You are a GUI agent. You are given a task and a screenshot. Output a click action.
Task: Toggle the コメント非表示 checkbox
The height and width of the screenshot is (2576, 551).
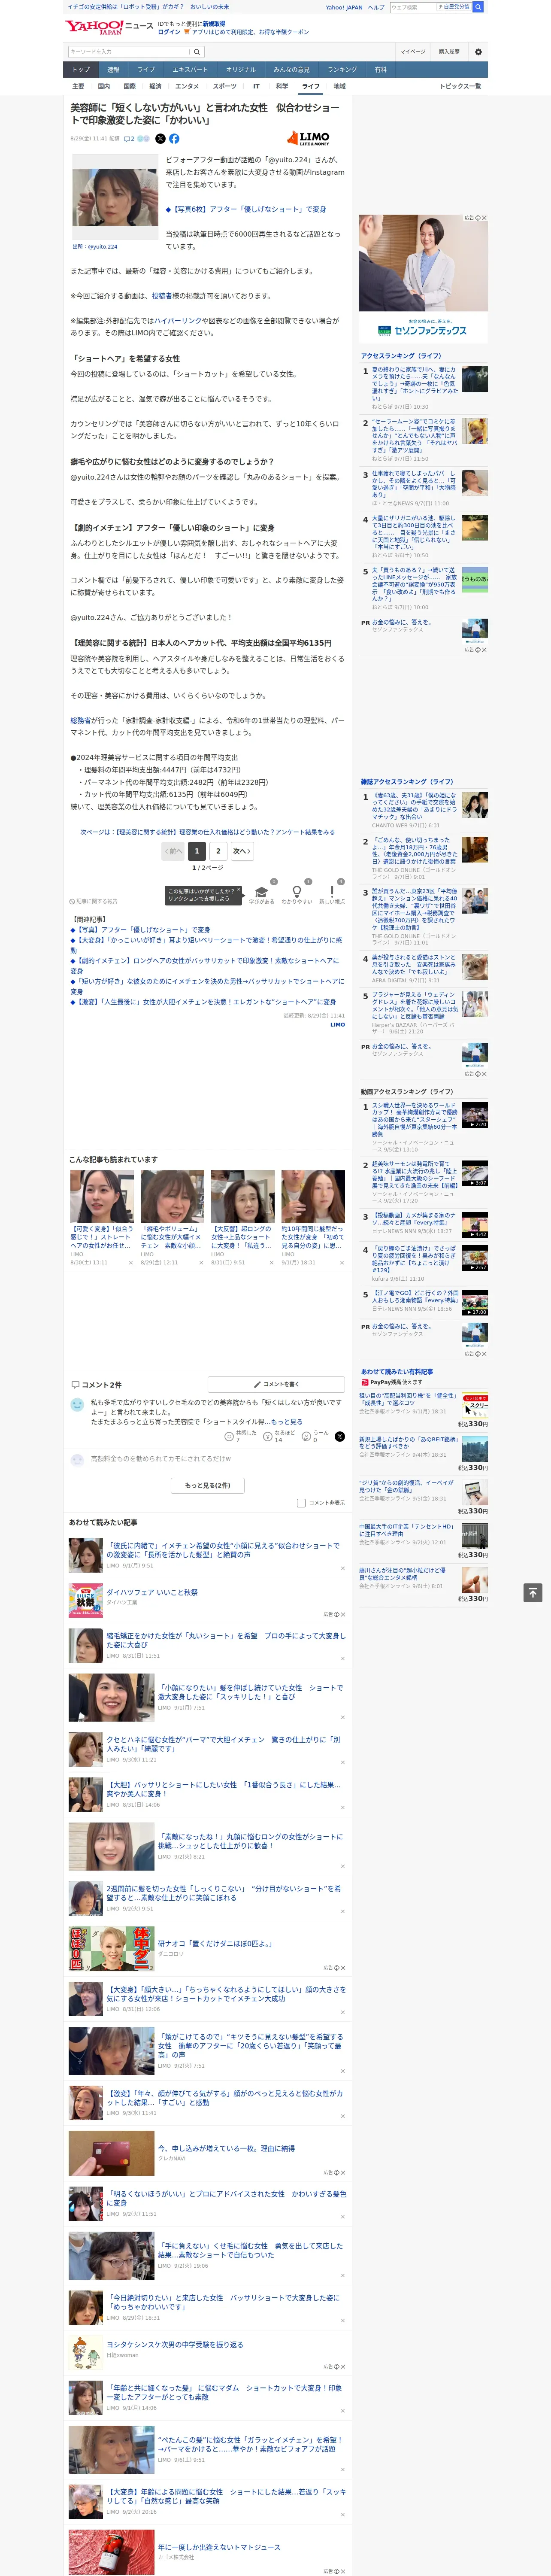click(301, 1503)
